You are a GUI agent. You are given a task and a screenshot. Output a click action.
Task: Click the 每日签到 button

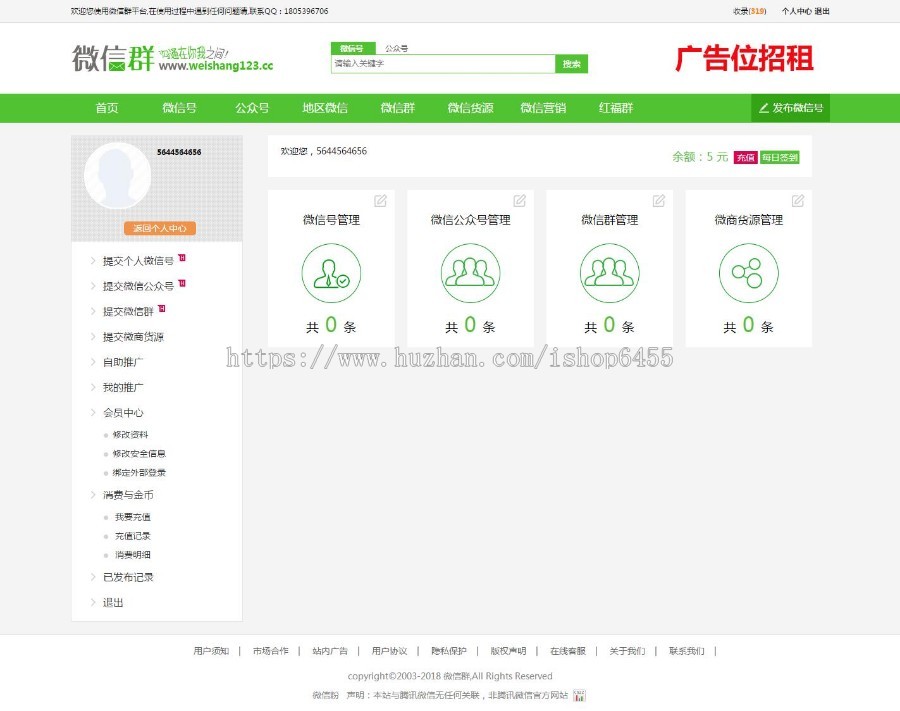click(x=779, y=157)
